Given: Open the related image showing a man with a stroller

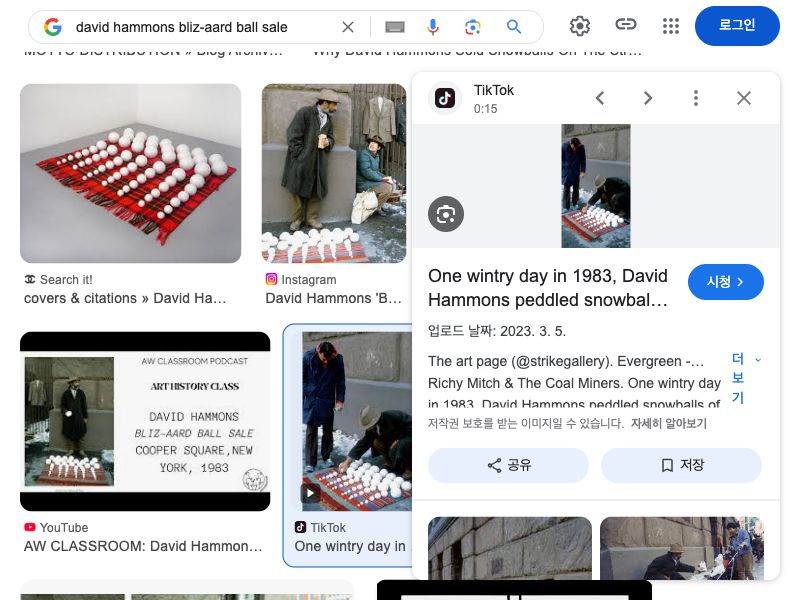Looking at the screenshot, I should (682, 548).
